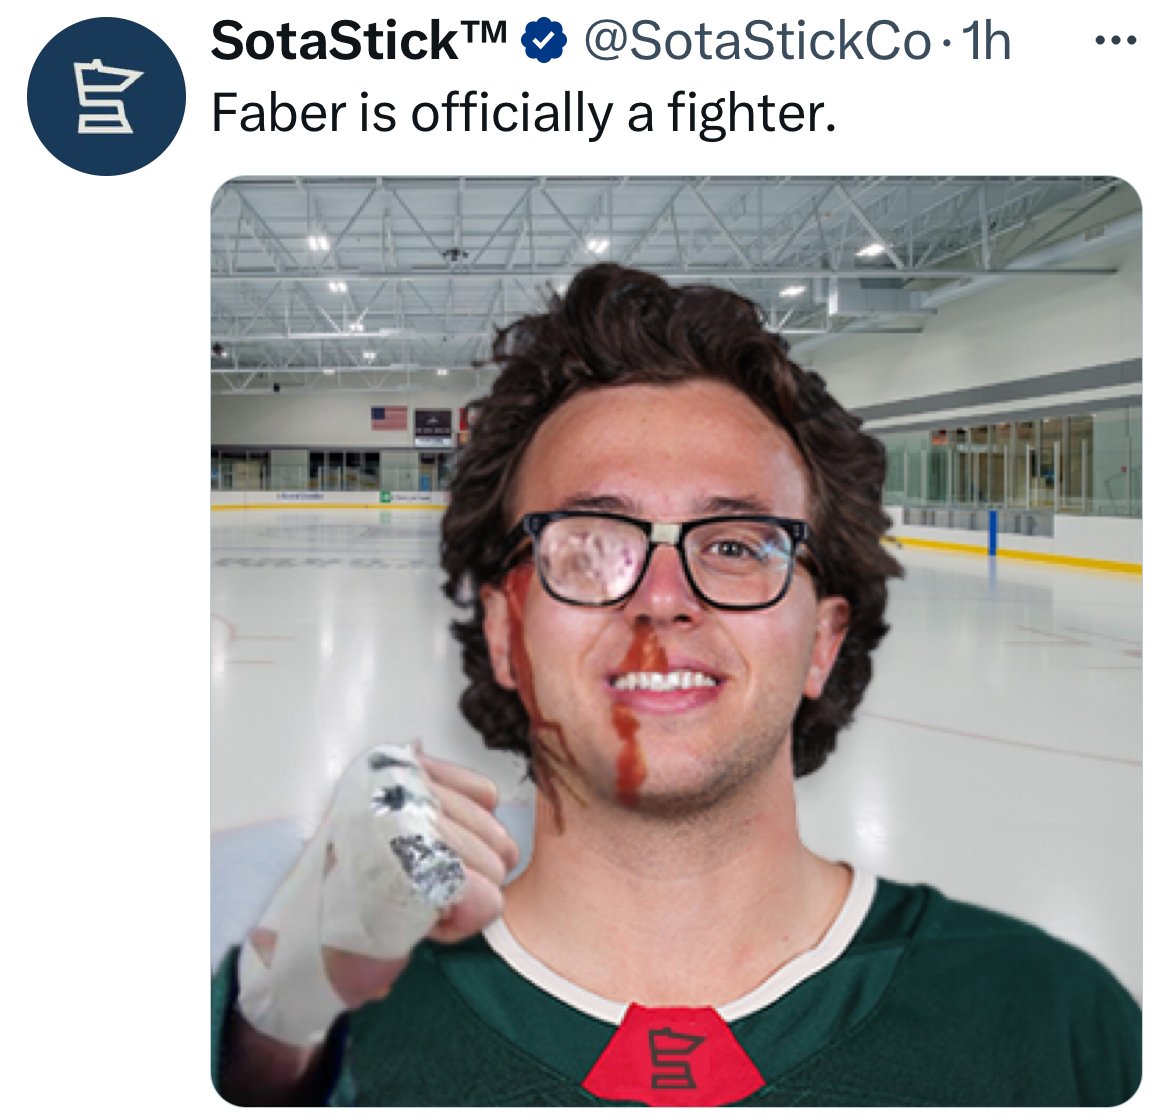Click the American flag on rink wall
Image resolution: width=1170 pixels, height=1120 pixels.
[389, 418]
